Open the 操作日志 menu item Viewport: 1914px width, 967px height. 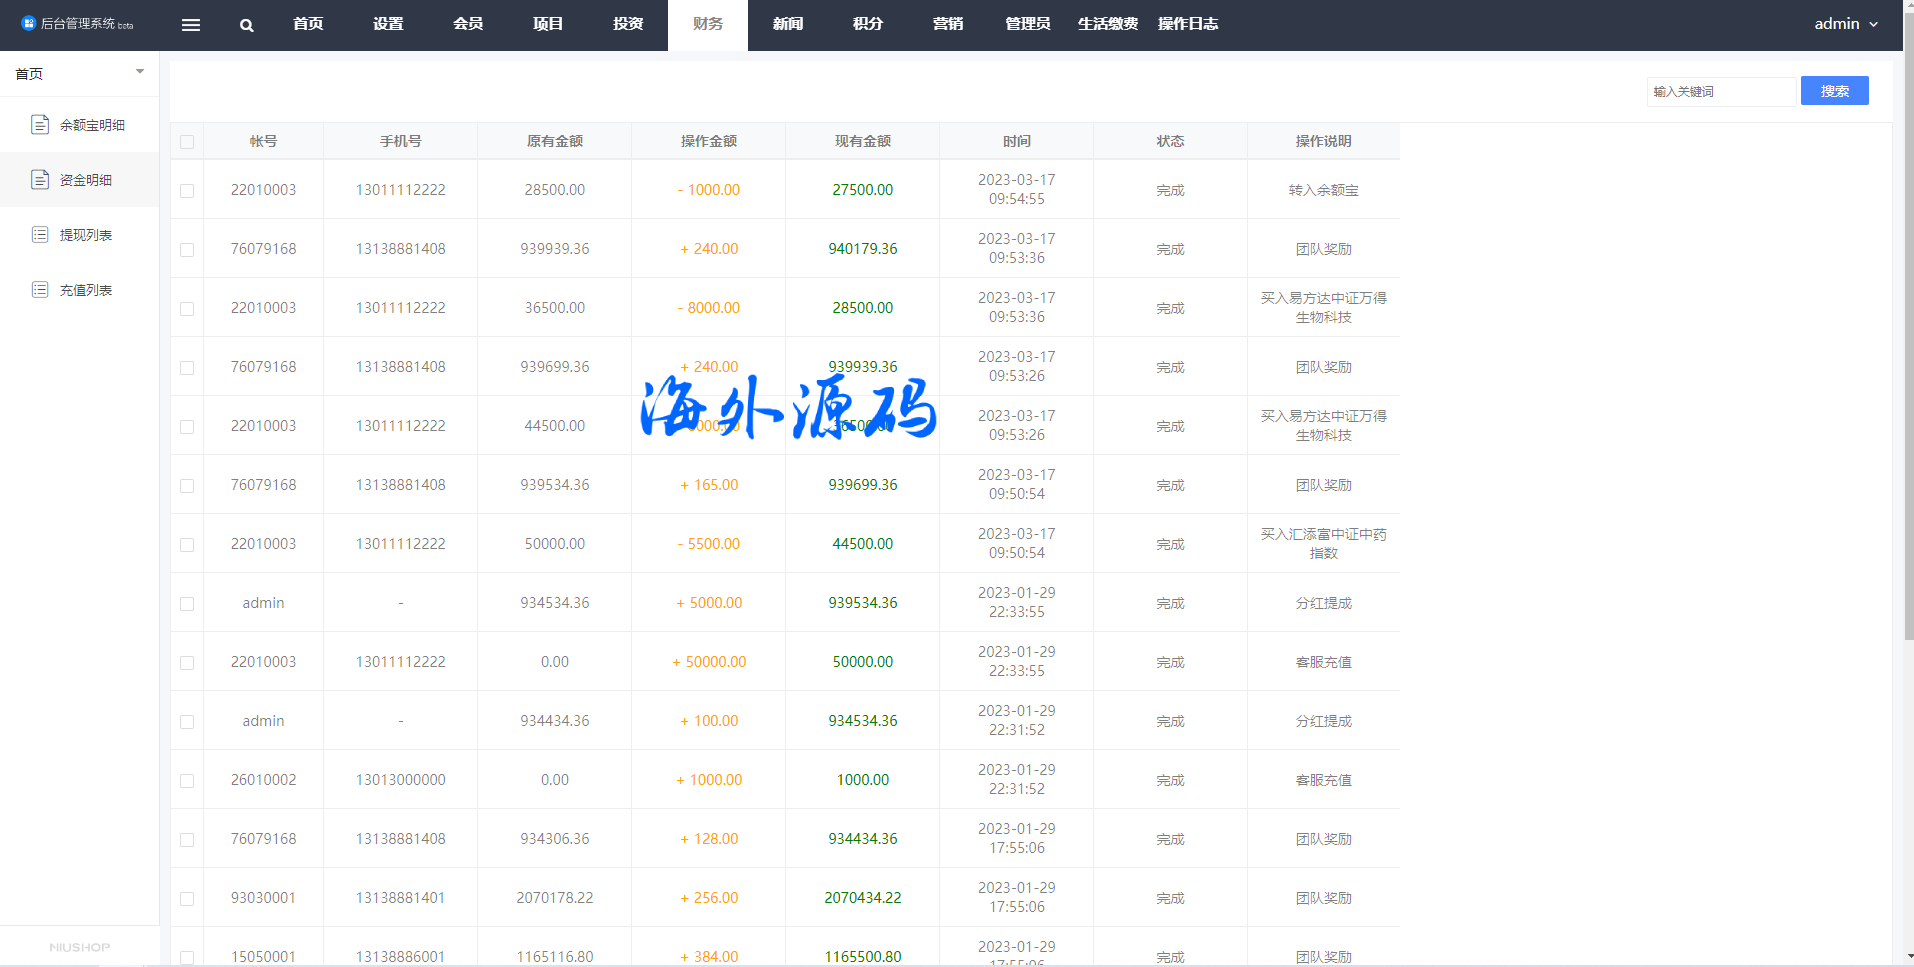coord(1187,24)
